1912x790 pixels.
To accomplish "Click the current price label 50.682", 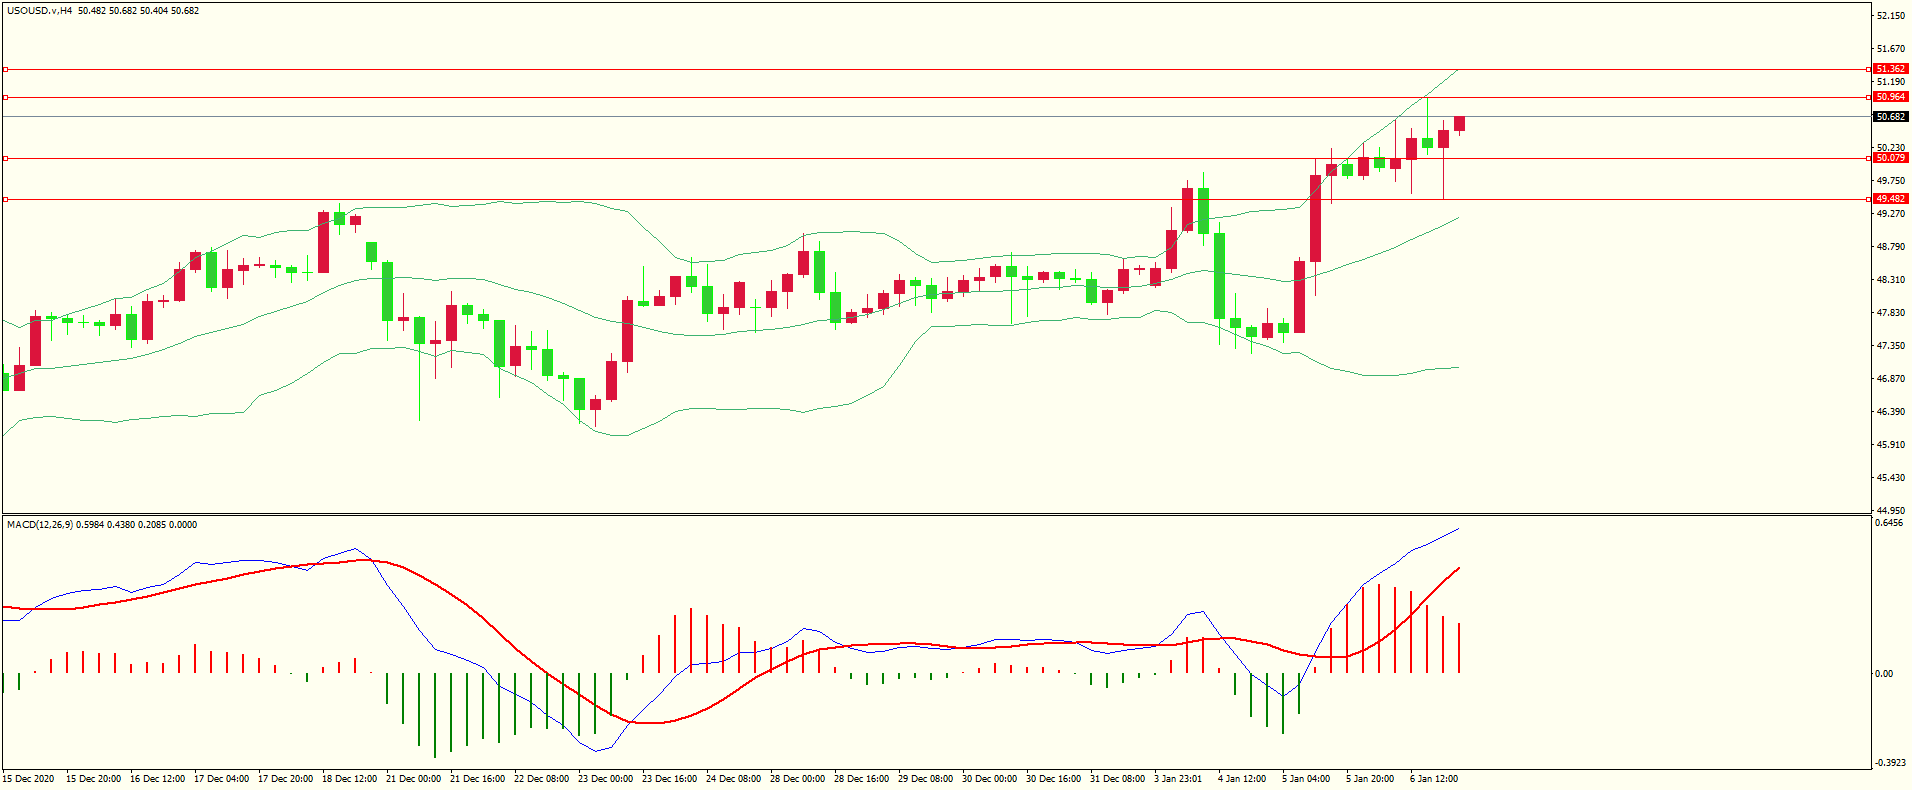I will 1889,117.
